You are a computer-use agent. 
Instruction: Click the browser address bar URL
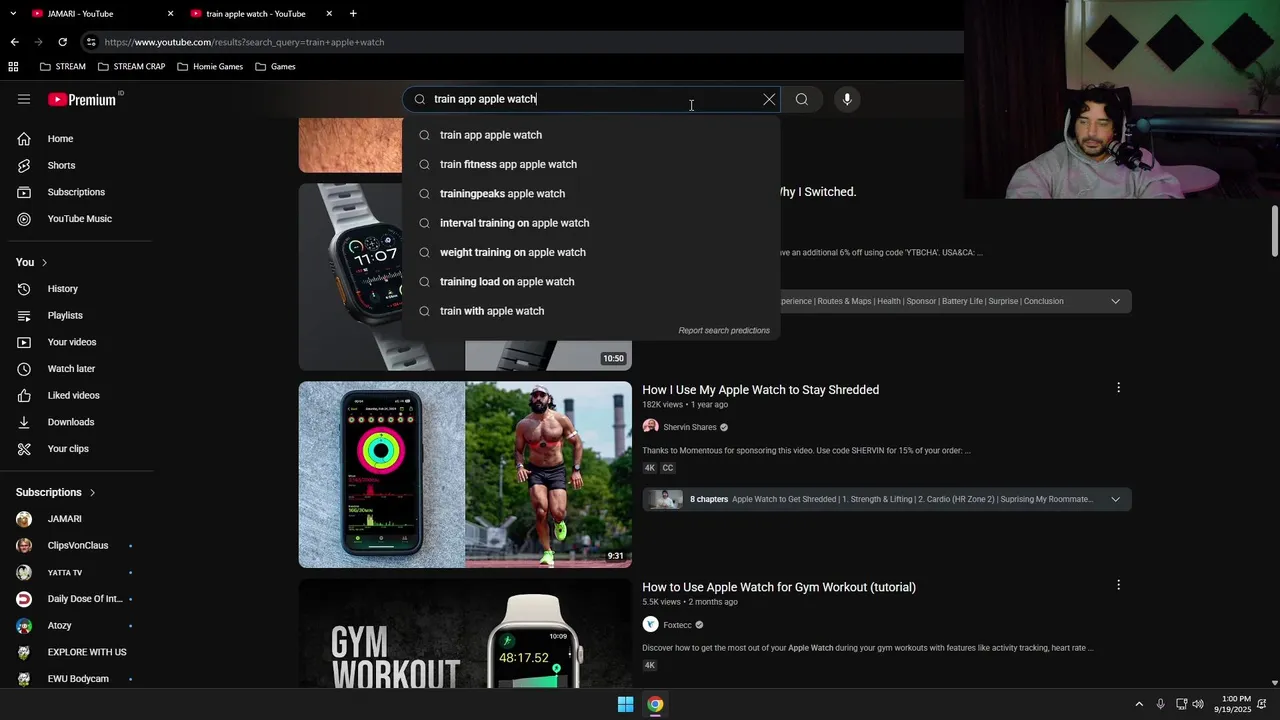244,42
